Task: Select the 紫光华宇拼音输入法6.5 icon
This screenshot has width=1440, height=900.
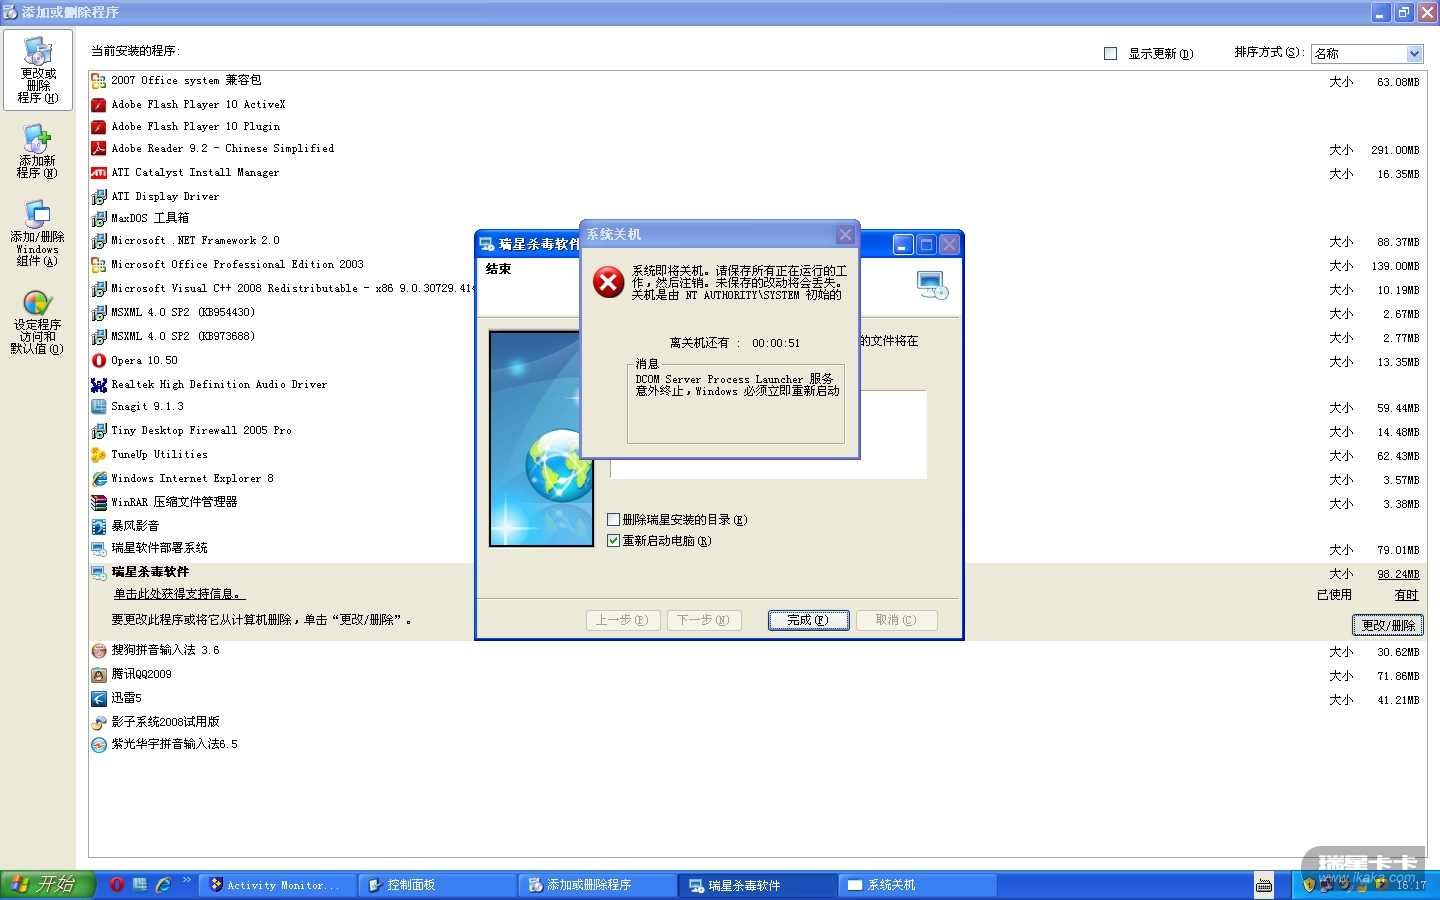Action: coord(99,745)
